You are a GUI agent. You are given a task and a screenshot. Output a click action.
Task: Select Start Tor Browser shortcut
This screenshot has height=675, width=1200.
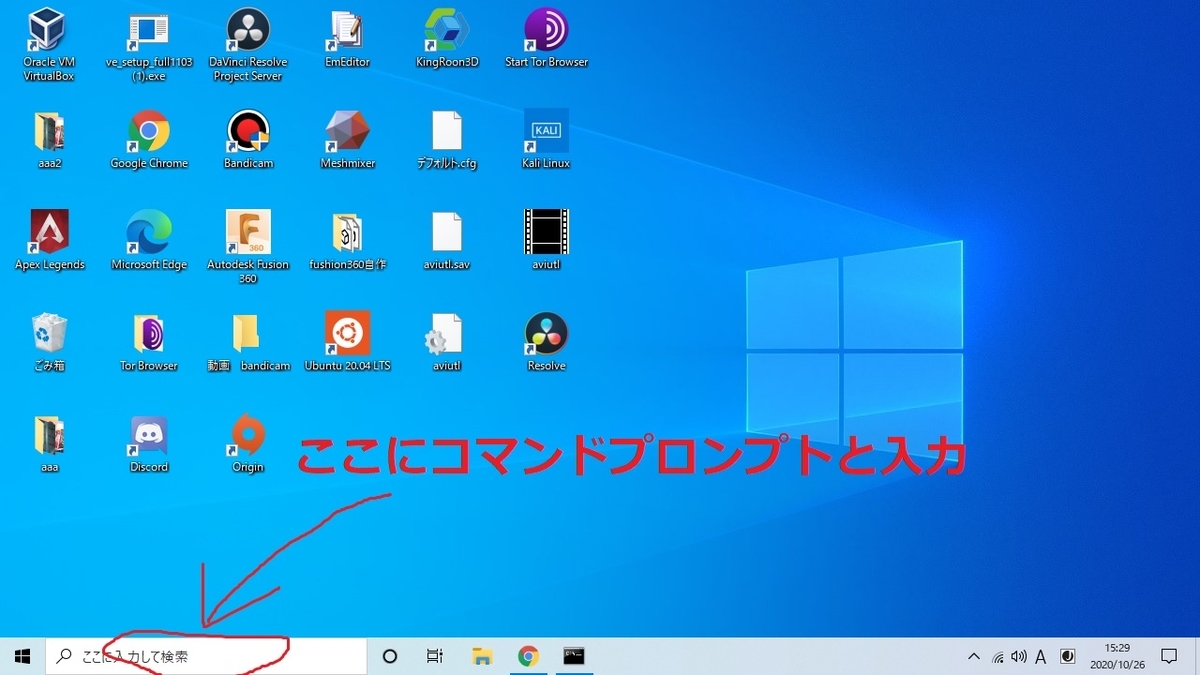[546, 40]
